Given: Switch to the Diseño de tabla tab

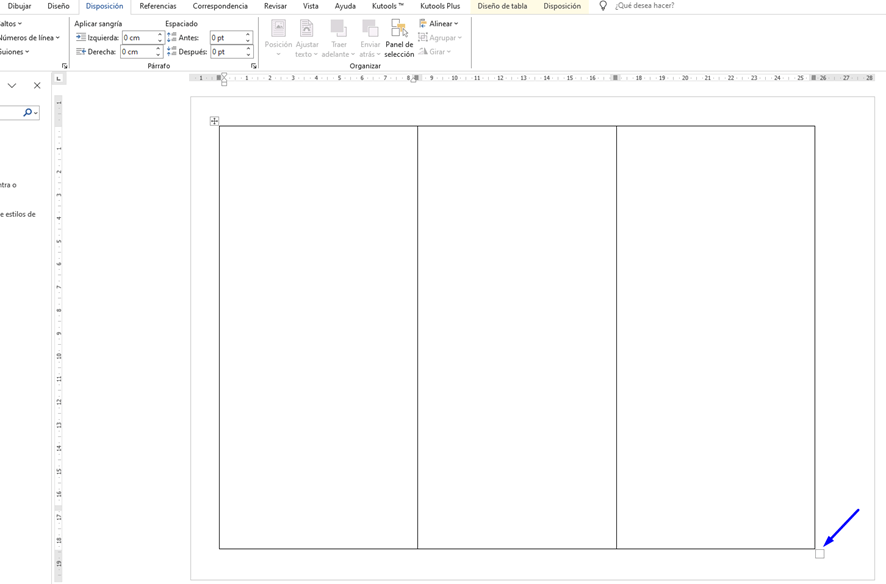Looking at the screenshot, I should (x=502, y=6).
